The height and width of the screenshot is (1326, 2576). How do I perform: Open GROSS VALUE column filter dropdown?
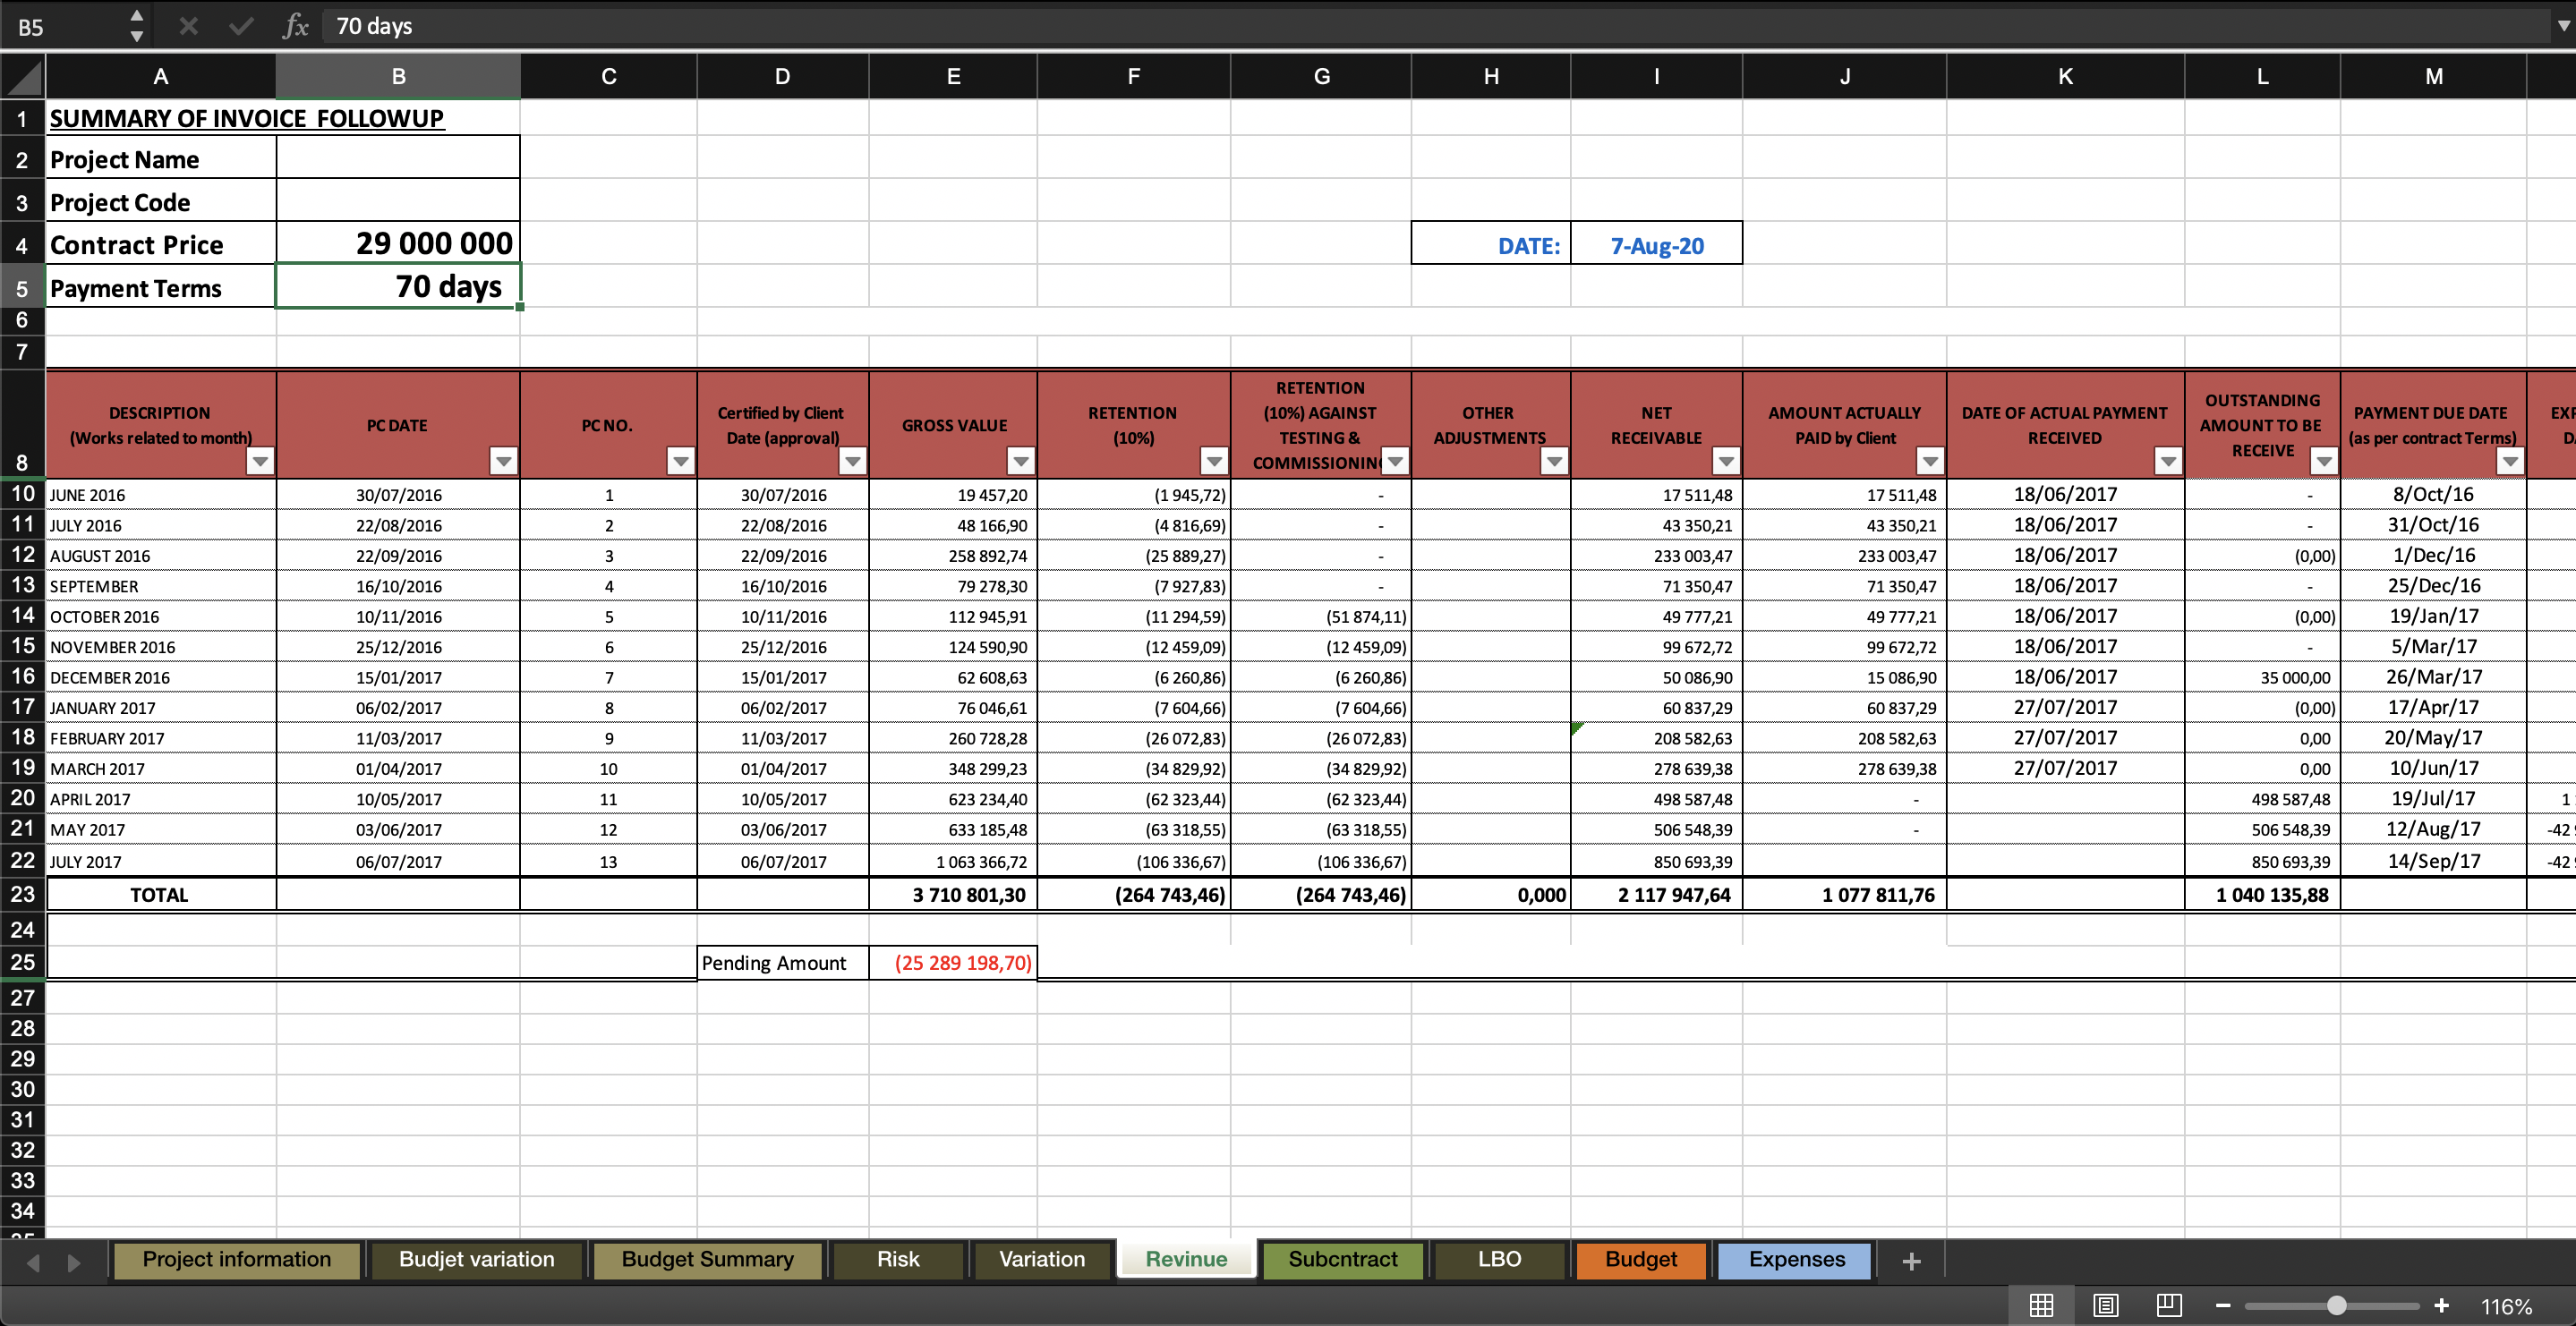1020,461
